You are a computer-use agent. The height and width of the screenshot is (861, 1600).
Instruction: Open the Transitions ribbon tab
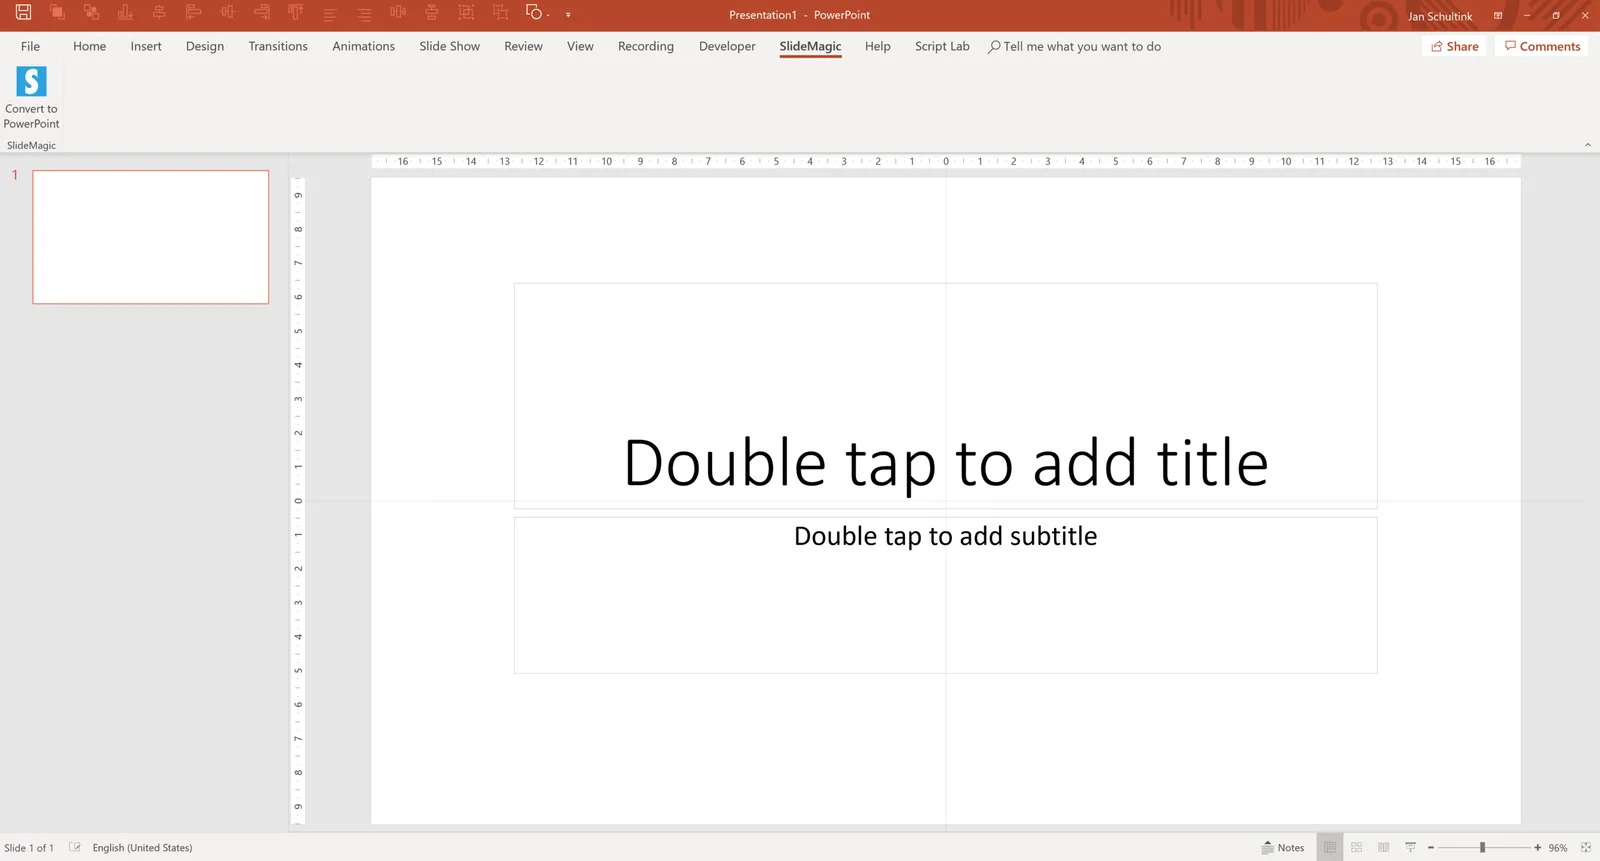[278, 46]
